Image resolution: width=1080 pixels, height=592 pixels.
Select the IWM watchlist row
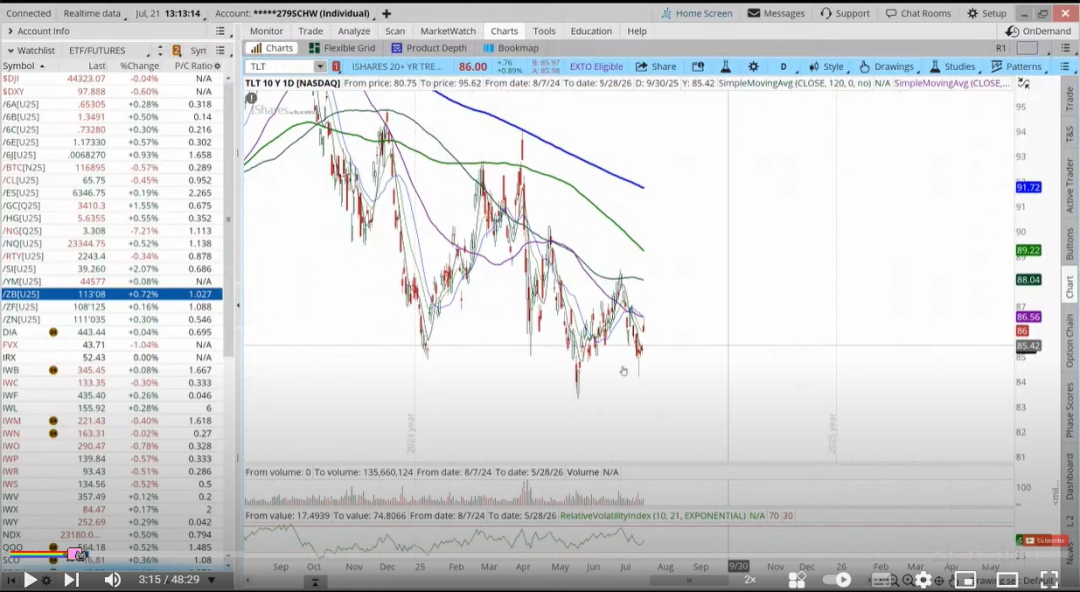[112, 420]
